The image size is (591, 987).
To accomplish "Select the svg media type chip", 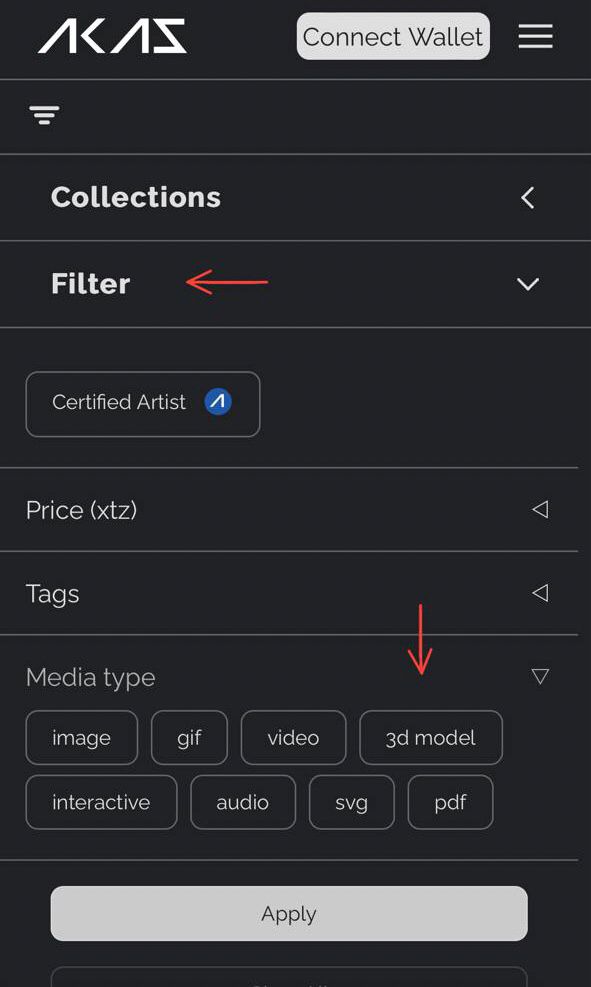I will click(x=352, y=802).
